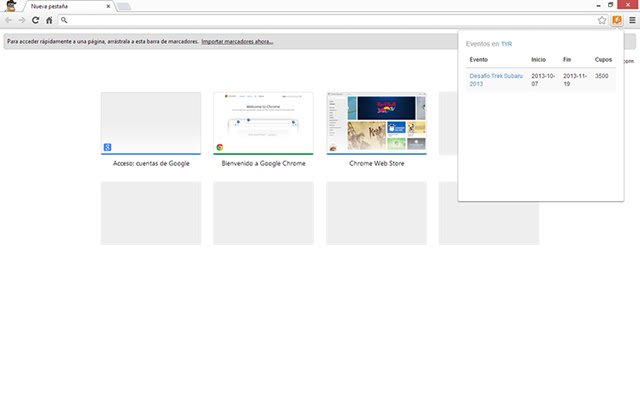Click the 2013-11-19 end date cell

tap(575, 80)
